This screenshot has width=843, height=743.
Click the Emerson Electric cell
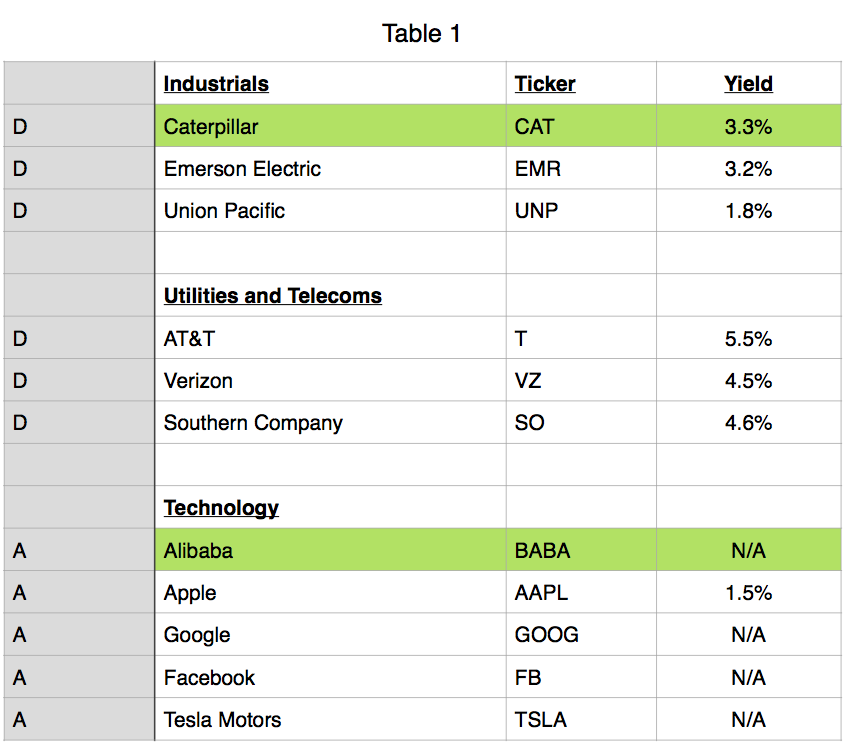pyautogui.click(x=242, y=169)
